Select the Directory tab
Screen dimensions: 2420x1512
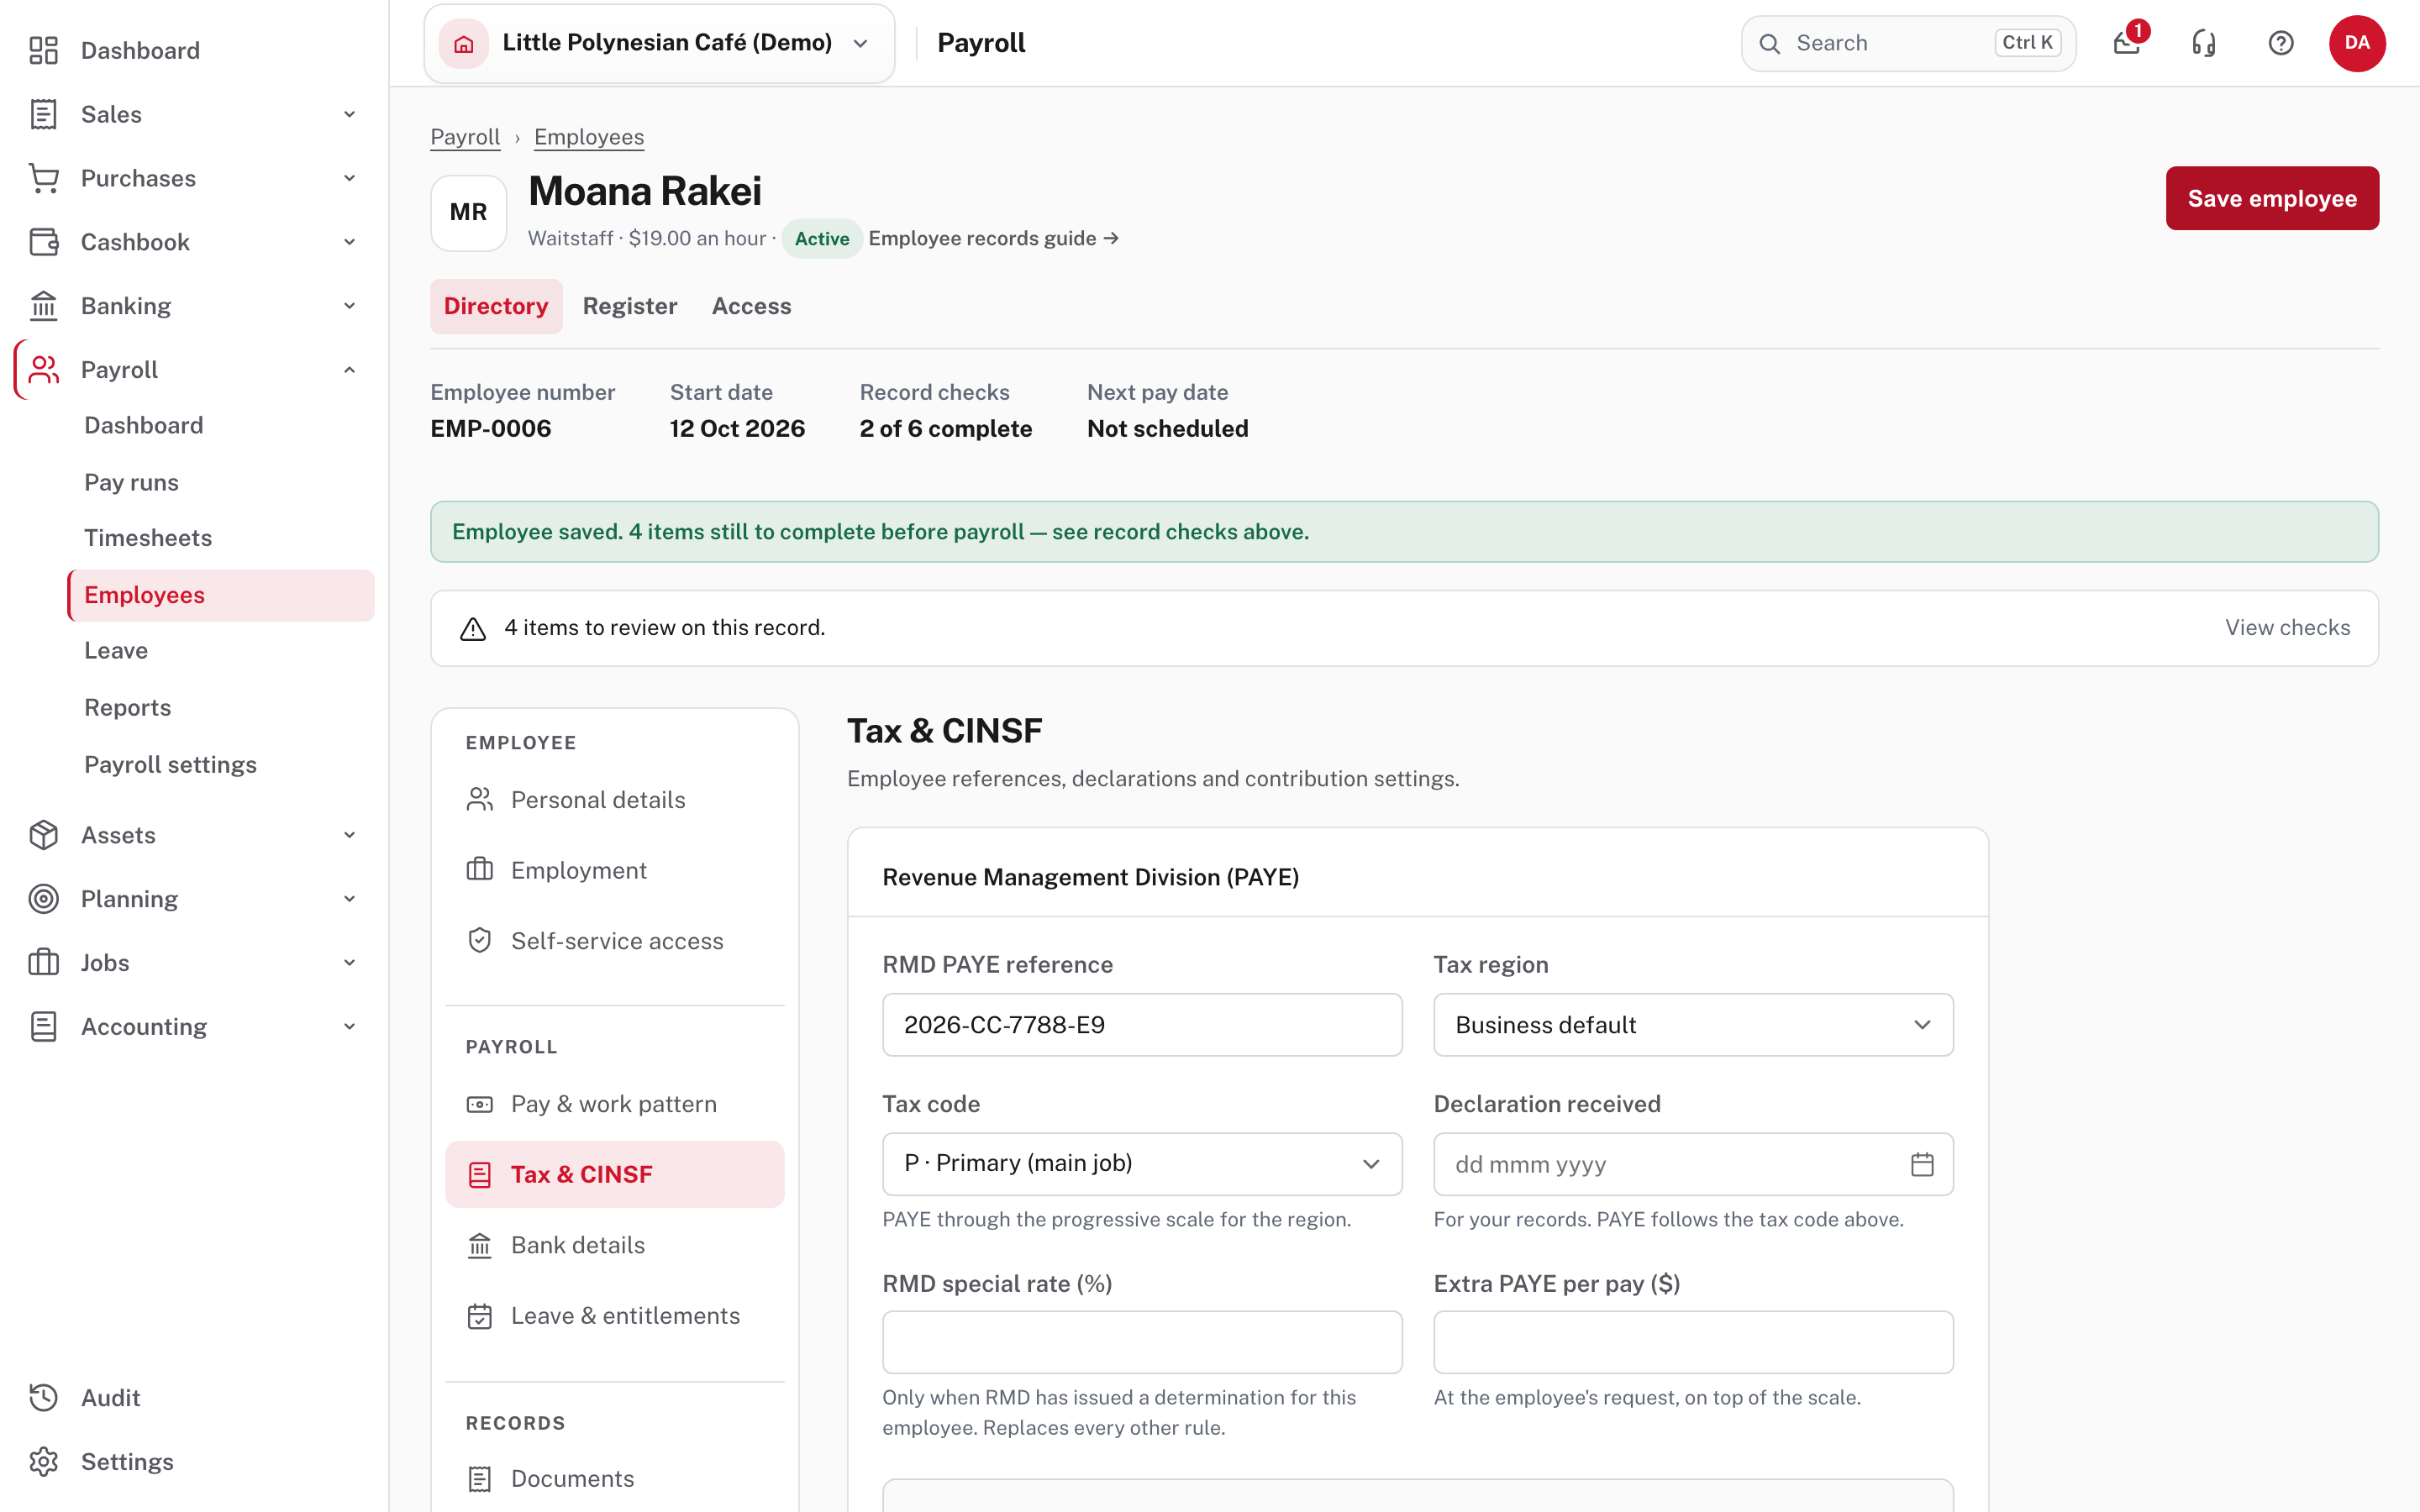(496, 306)
